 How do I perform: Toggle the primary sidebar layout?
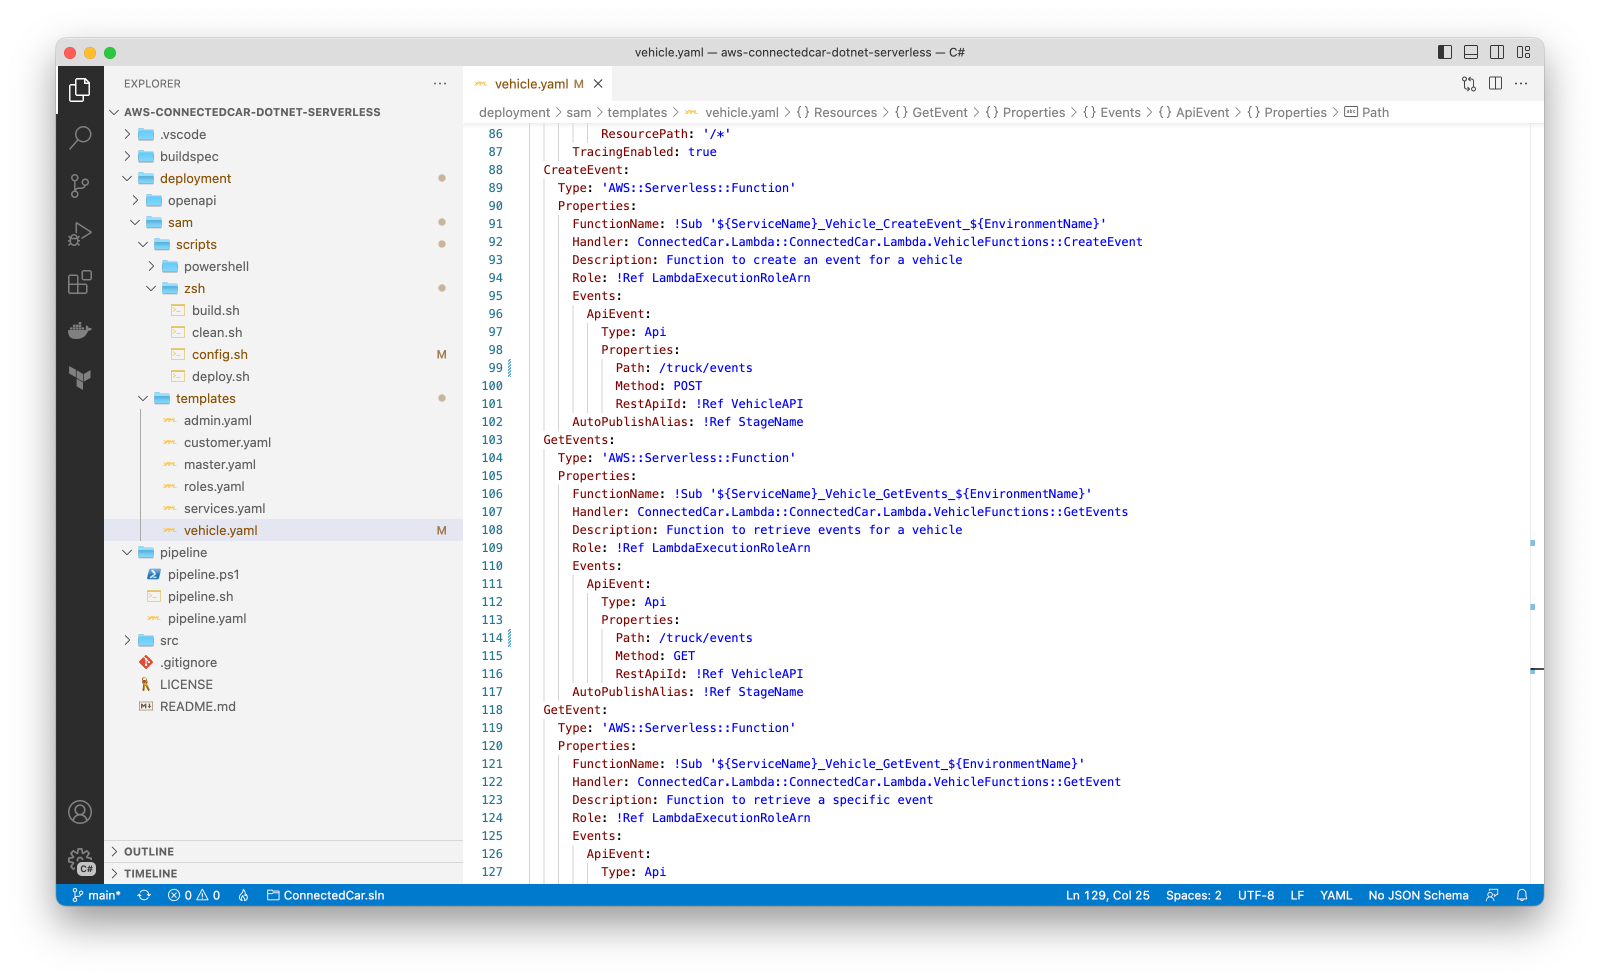[1445, 52]
